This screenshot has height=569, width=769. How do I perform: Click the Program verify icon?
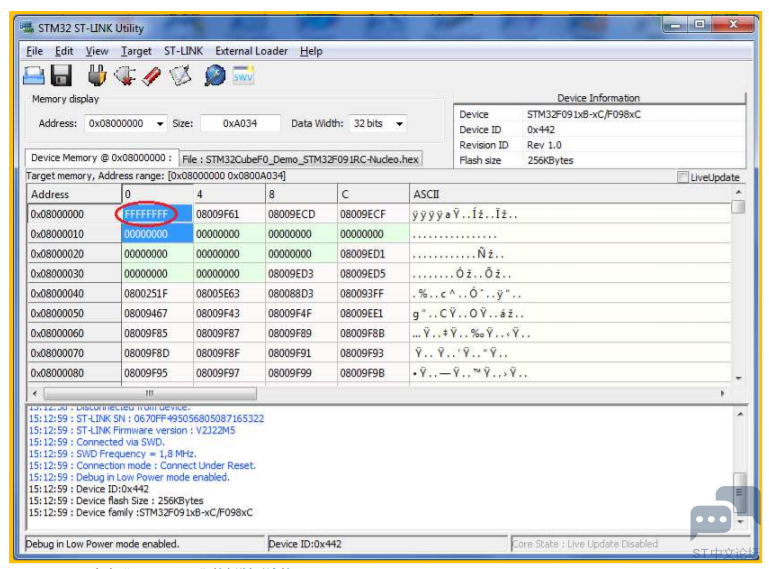(x=180, y=76)
